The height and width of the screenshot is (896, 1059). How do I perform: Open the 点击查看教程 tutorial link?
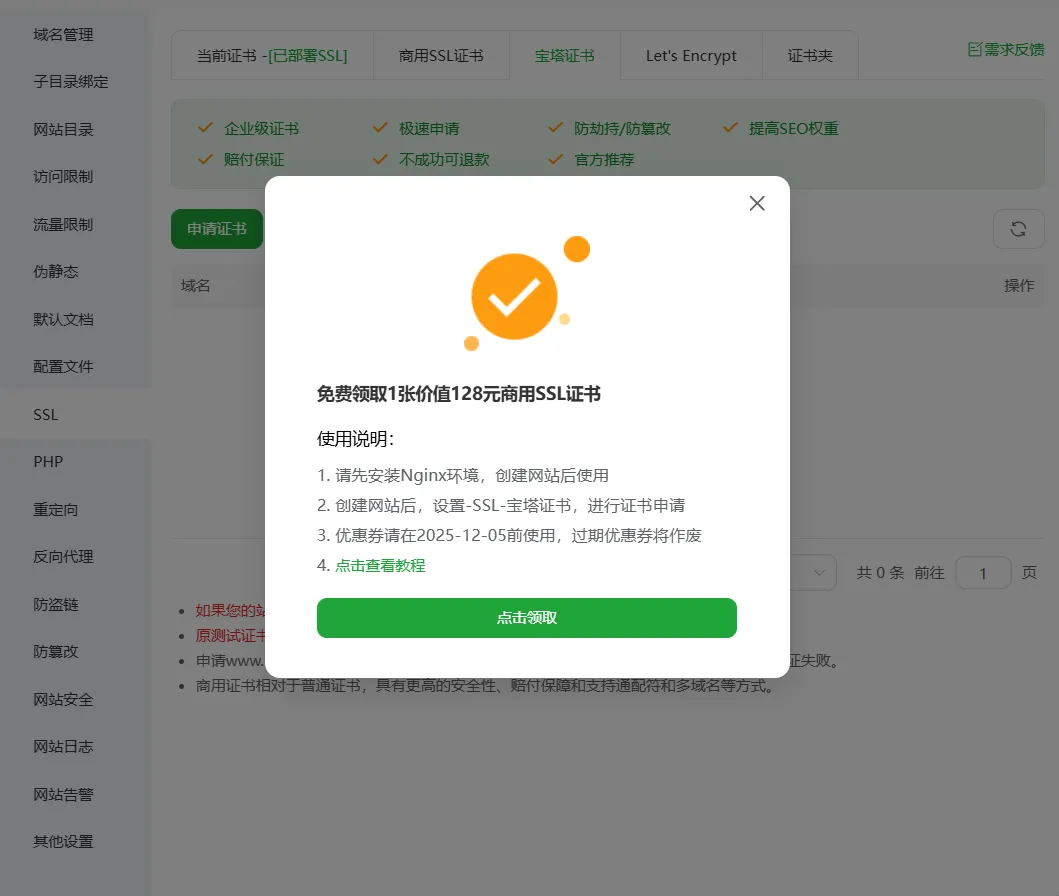380,565
